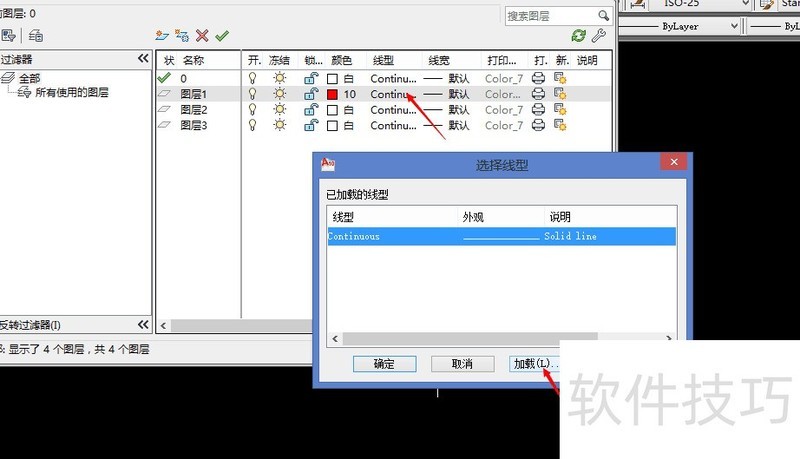800x459 pixels.
Task: Select the 图层2 layer name
Action: point(193,110)
